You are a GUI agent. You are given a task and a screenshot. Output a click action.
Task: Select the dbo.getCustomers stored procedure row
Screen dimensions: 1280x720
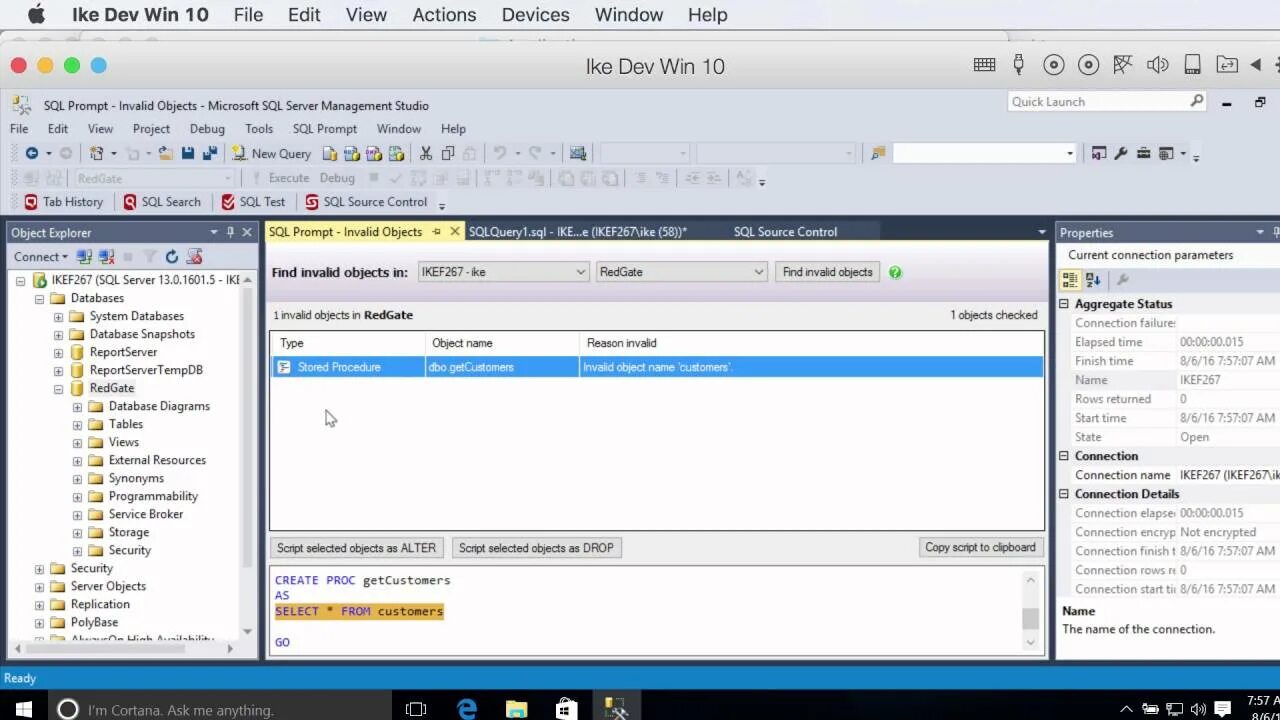click(657, 367)
